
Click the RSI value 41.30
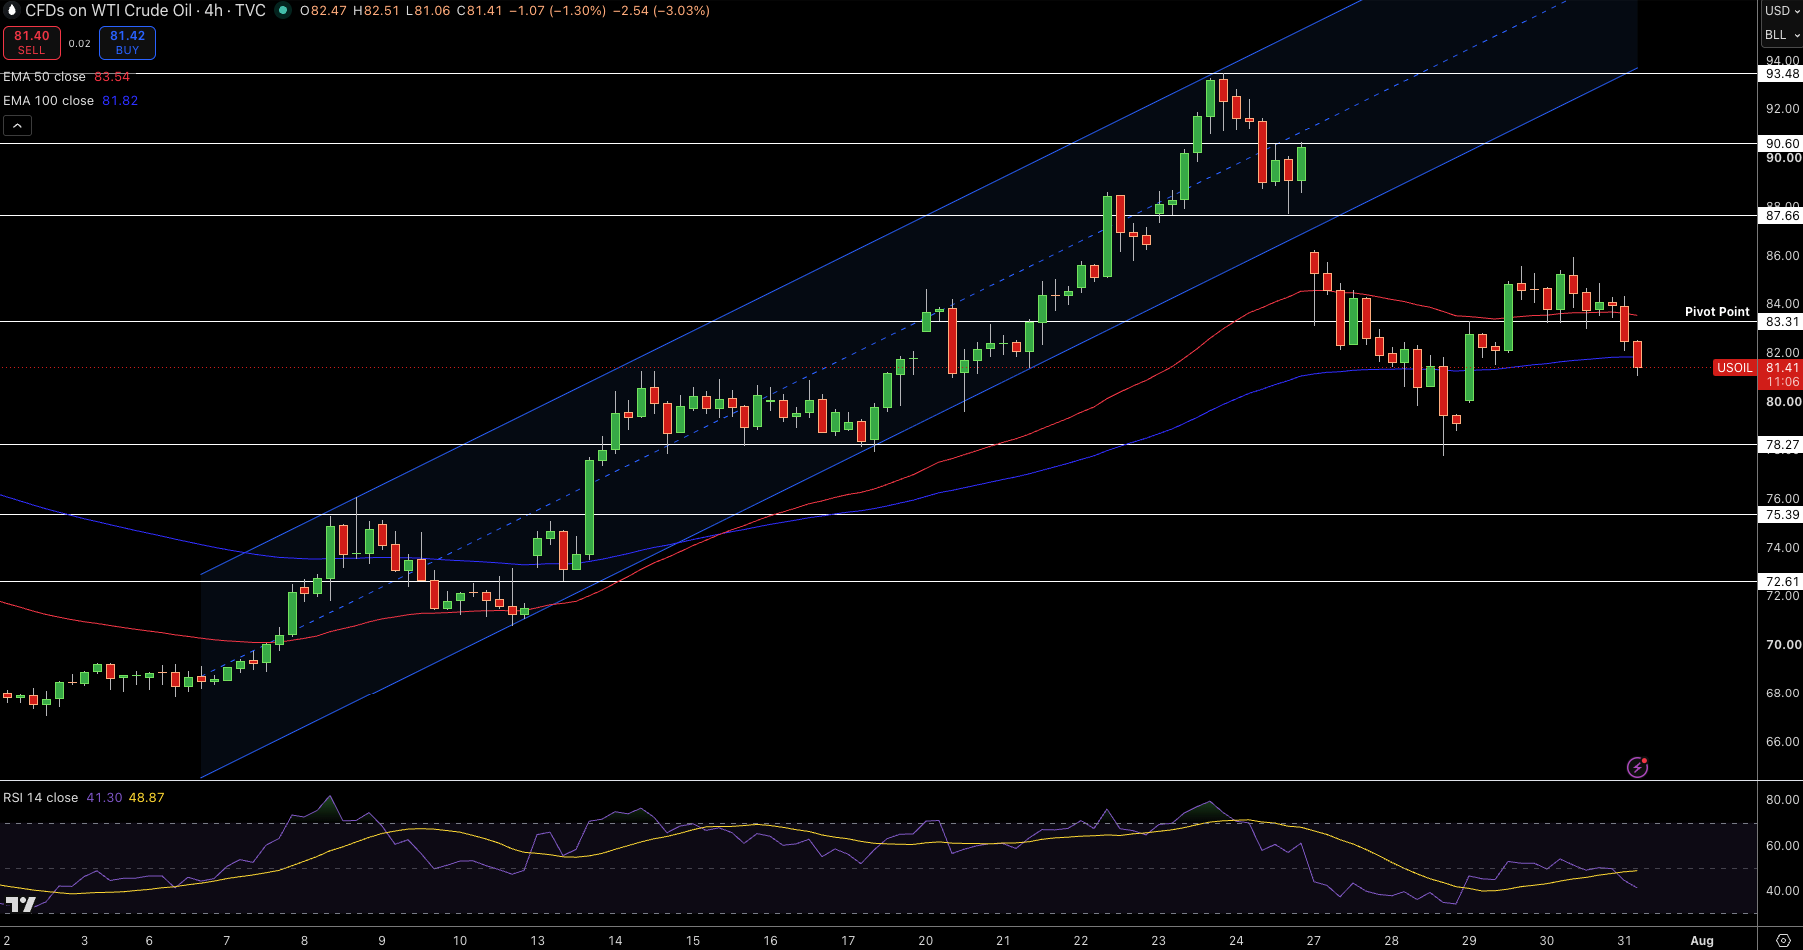pyautogui.click(x=104, y=798)
